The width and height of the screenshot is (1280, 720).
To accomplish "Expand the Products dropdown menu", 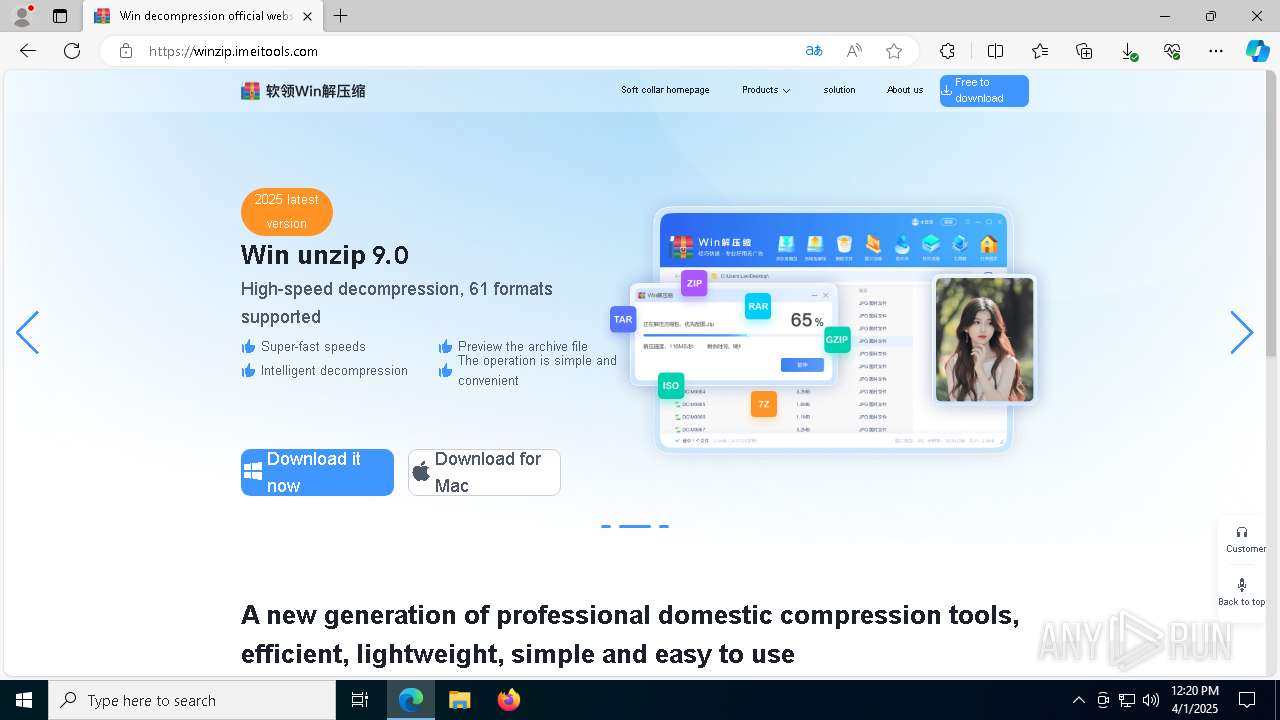I will click(766, 90).
